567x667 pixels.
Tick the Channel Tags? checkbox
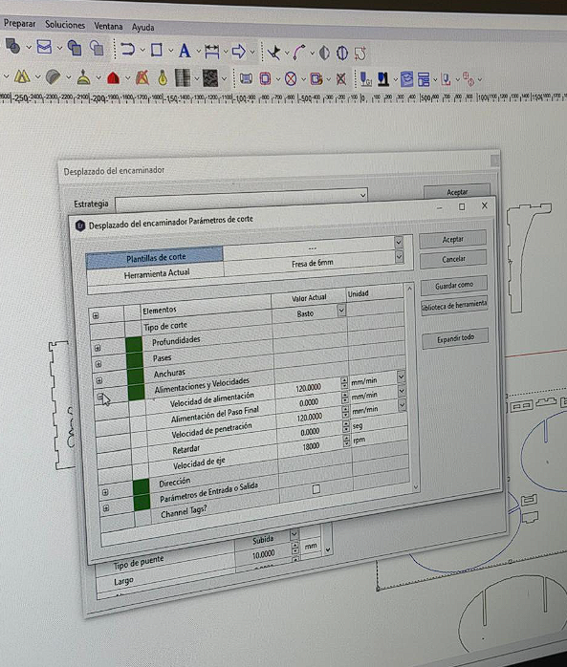pyautogui.click(x=316, y=489)
